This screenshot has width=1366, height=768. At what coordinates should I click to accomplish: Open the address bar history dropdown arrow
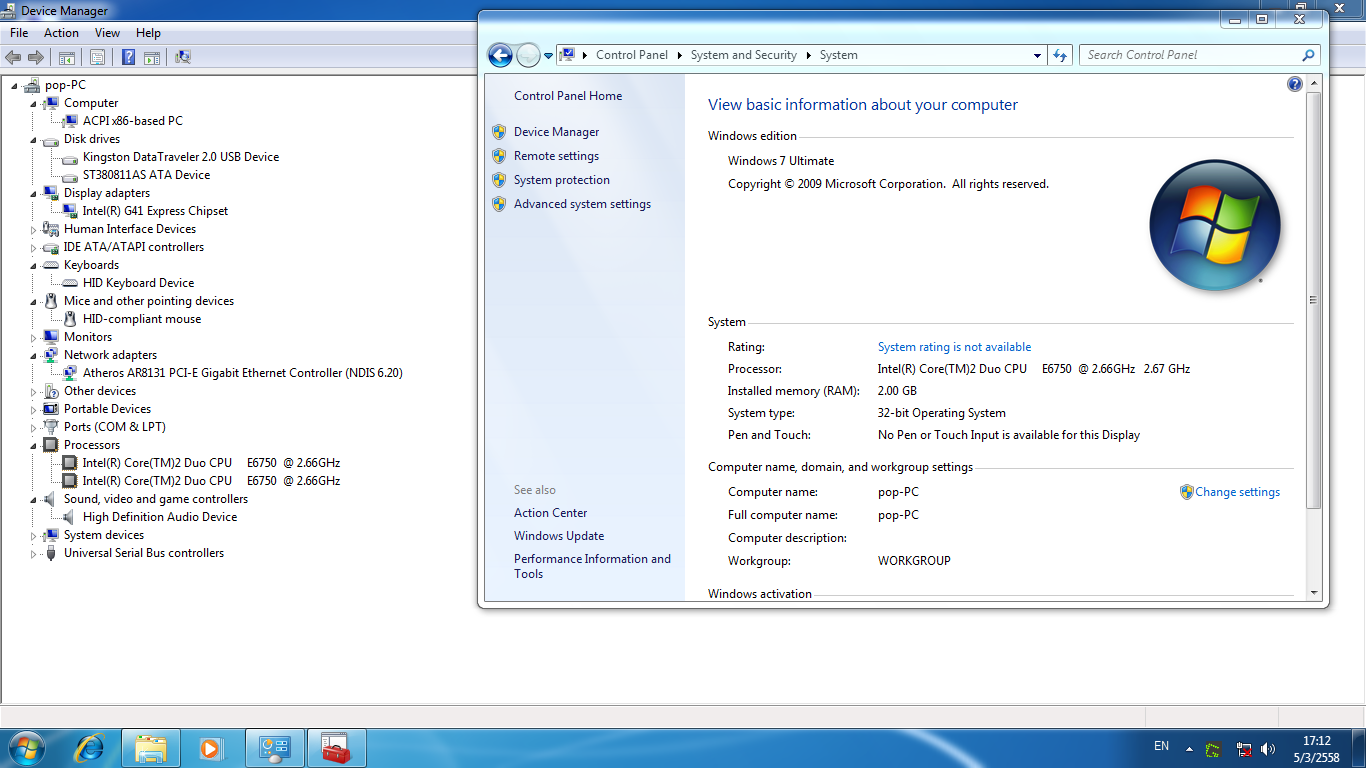[1038, 55]
